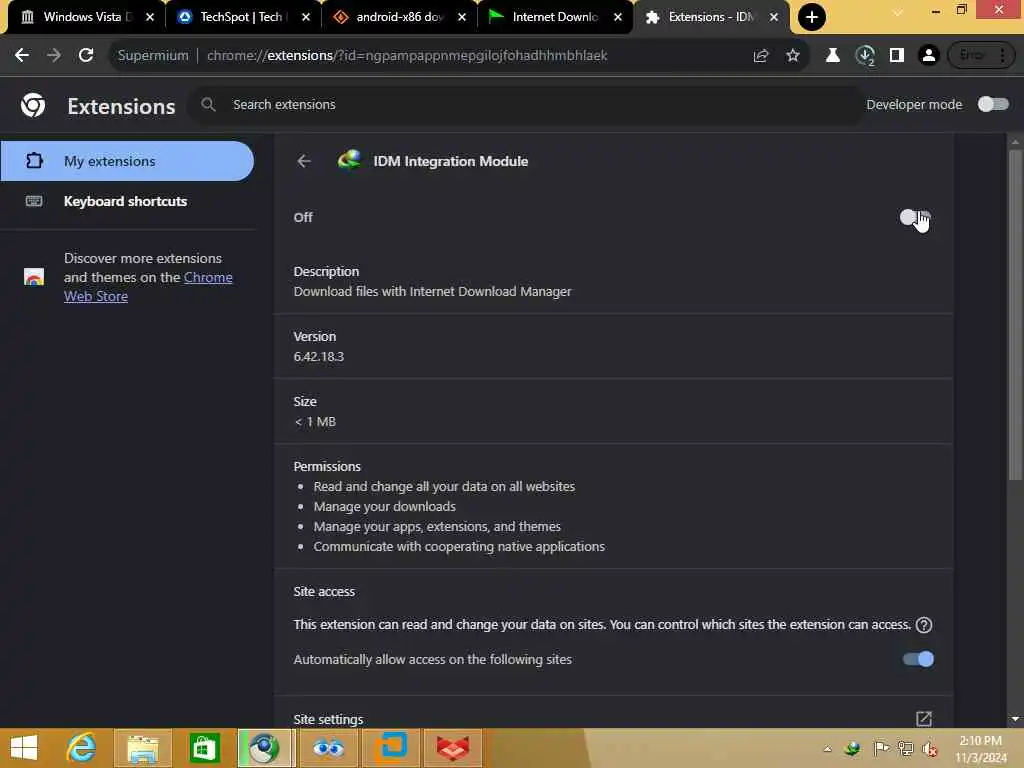1024x768 pixels.
Task: Close the Internet Download tab
Action: pyautogui.click(x=618, y=17)
